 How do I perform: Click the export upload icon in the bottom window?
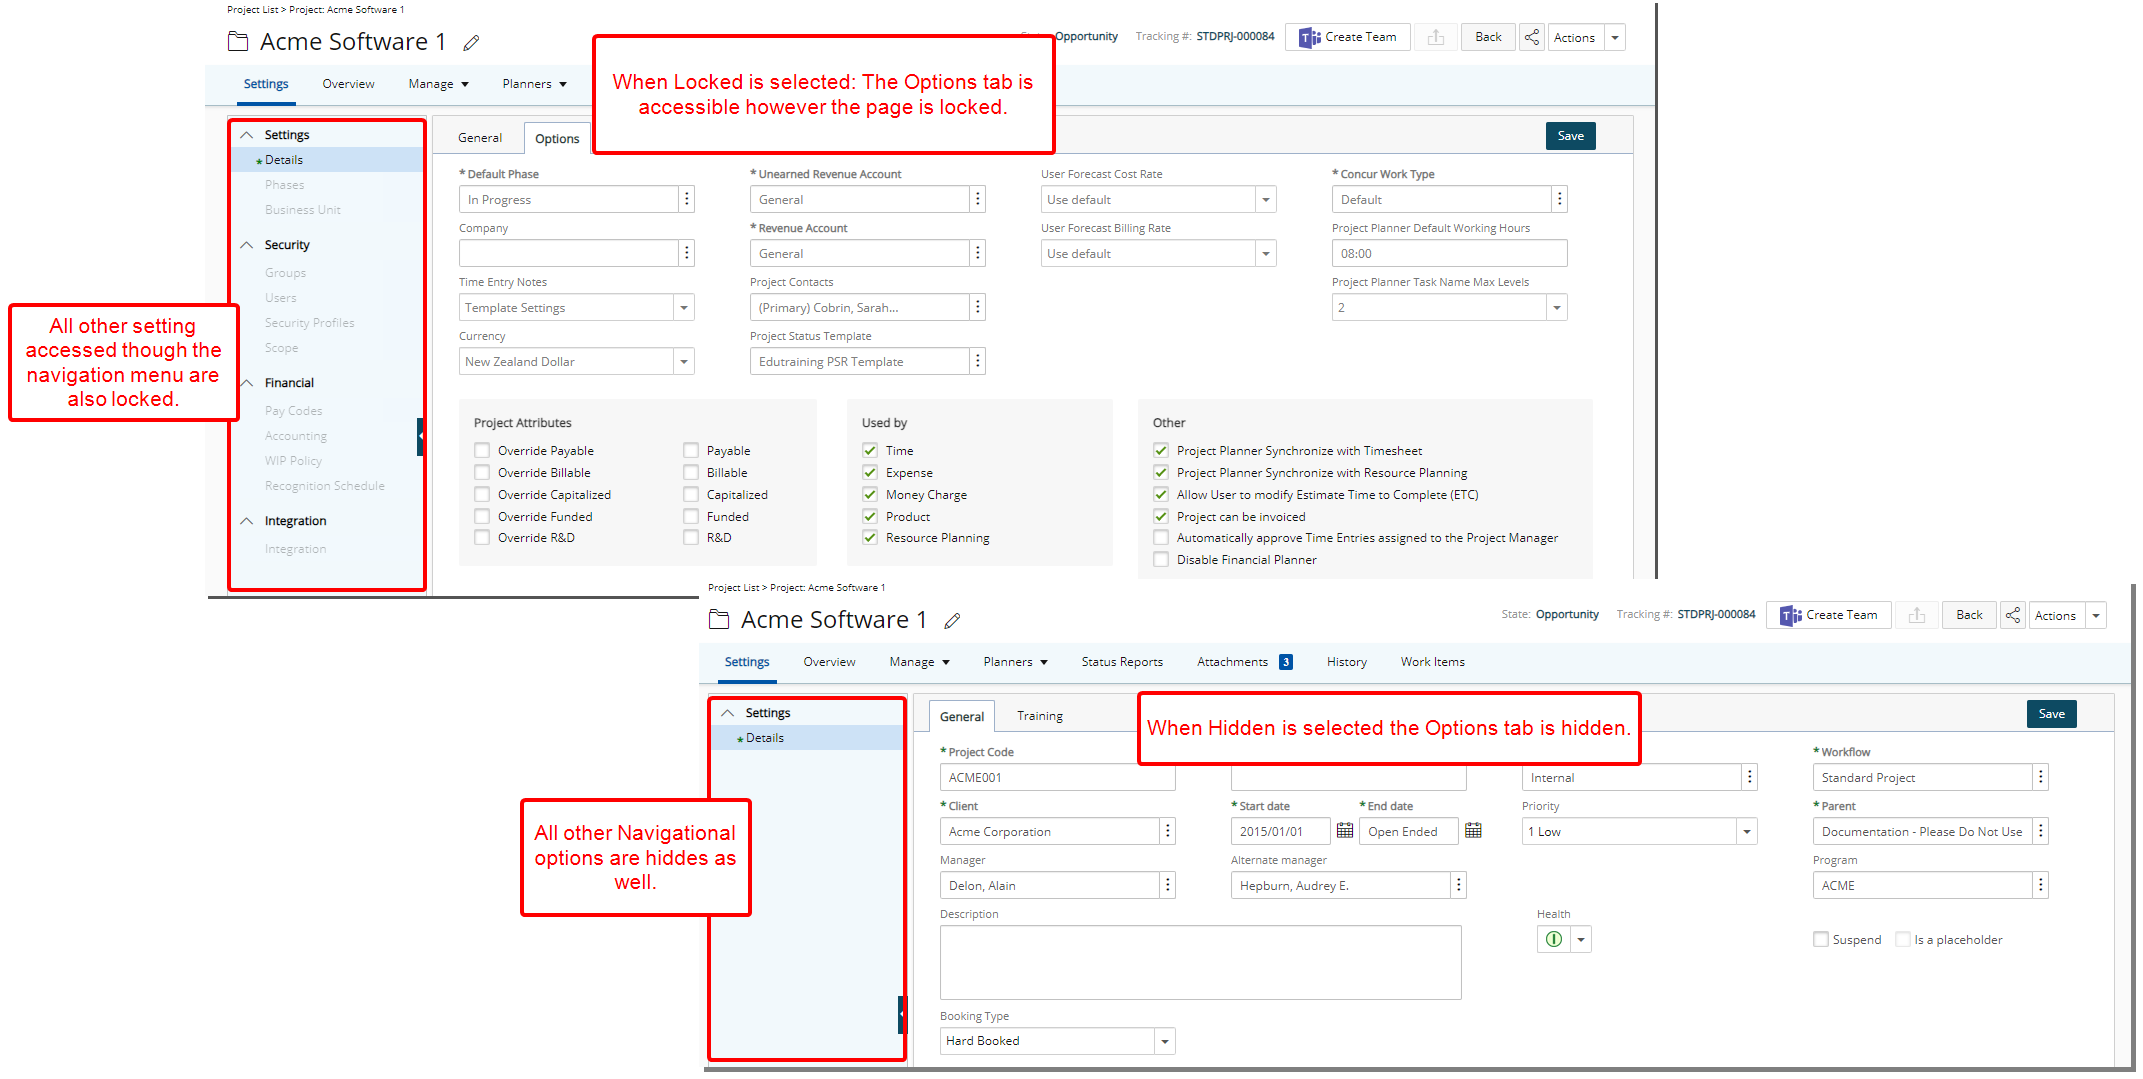tap(1917, 615)
